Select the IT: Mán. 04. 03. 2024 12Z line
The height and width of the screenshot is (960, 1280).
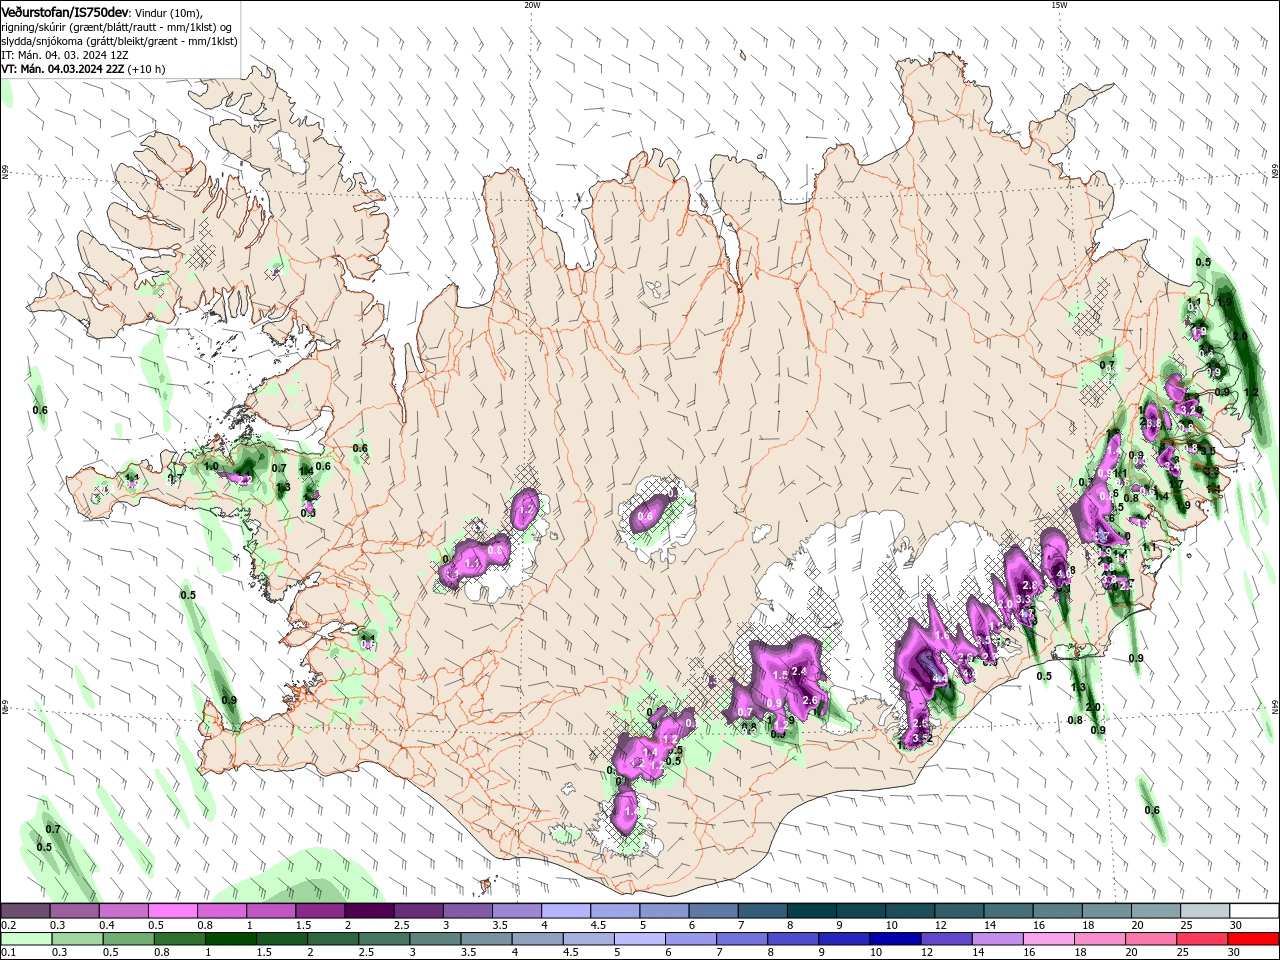pos(65,55)
